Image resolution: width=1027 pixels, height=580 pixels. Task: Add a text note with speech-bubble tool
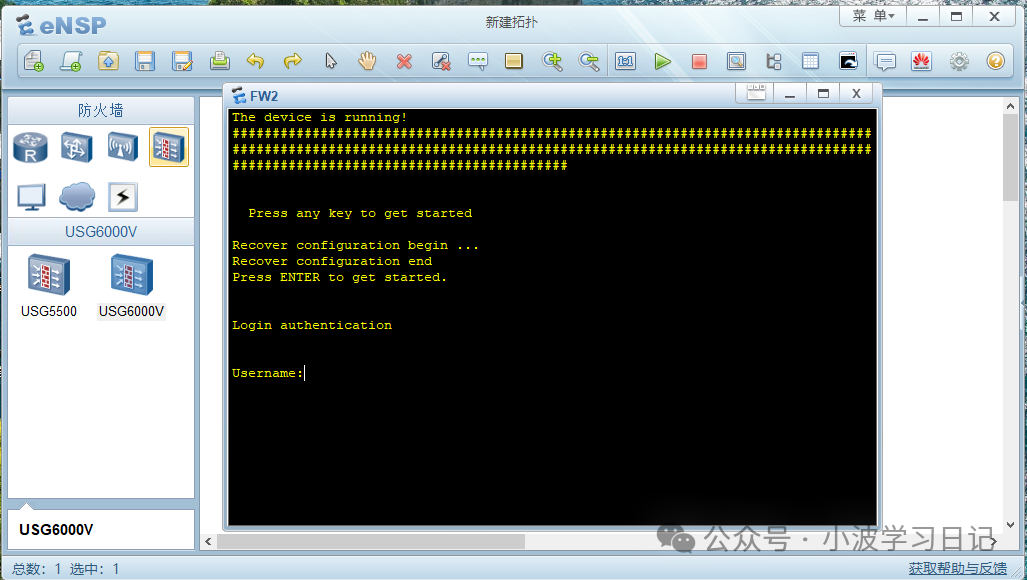[x=478, y=62]
